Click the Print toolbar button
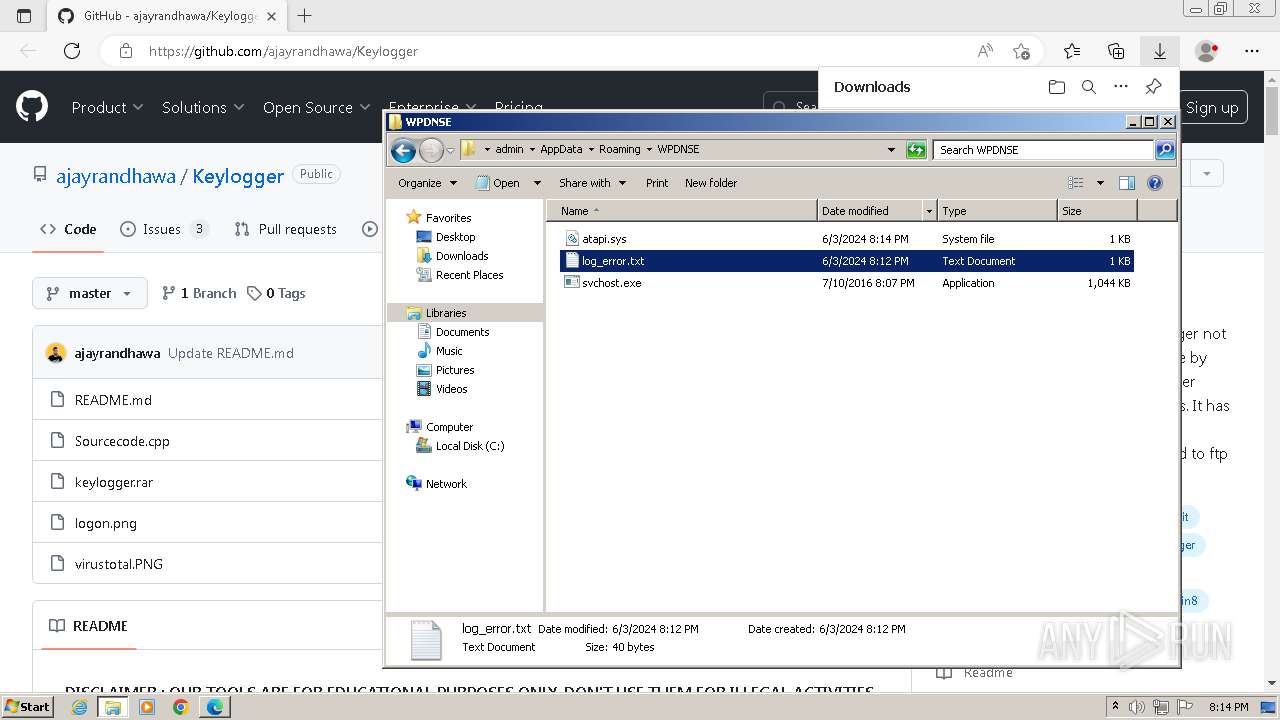 [x=657, y=183]
